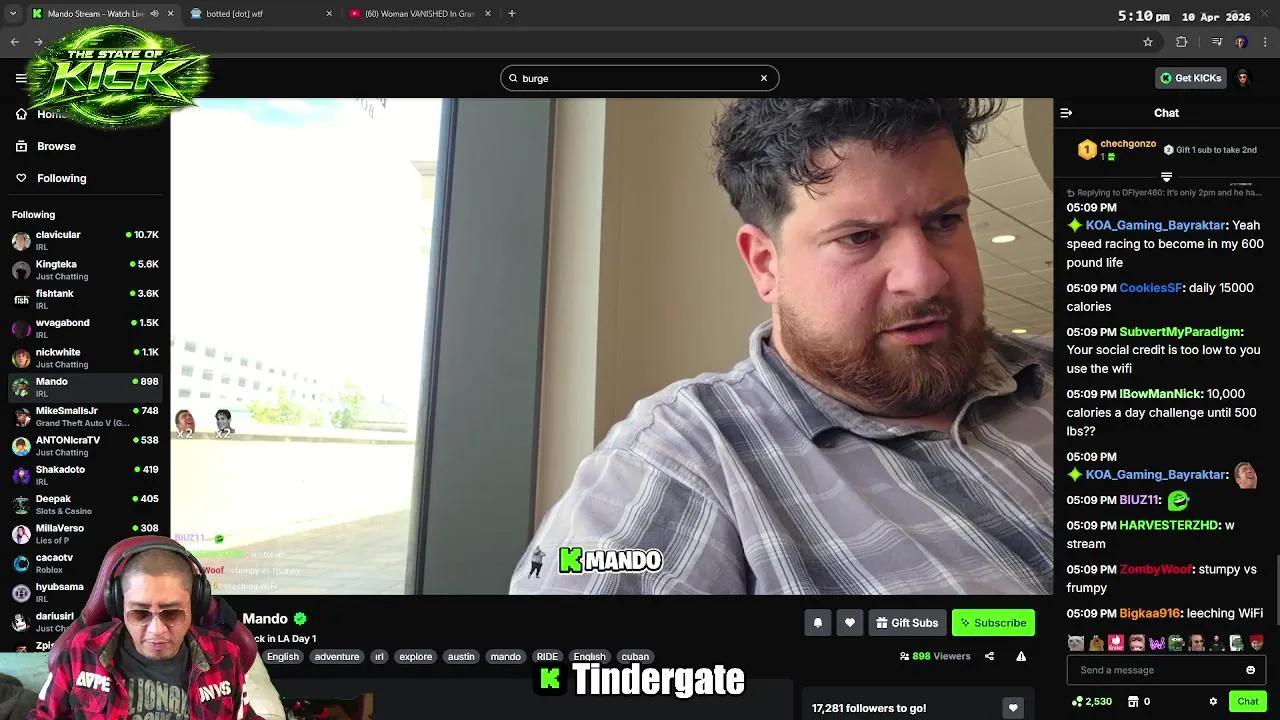
Task: Collapse the chat panel with the arrow icon
Action: click(1066, 113)
